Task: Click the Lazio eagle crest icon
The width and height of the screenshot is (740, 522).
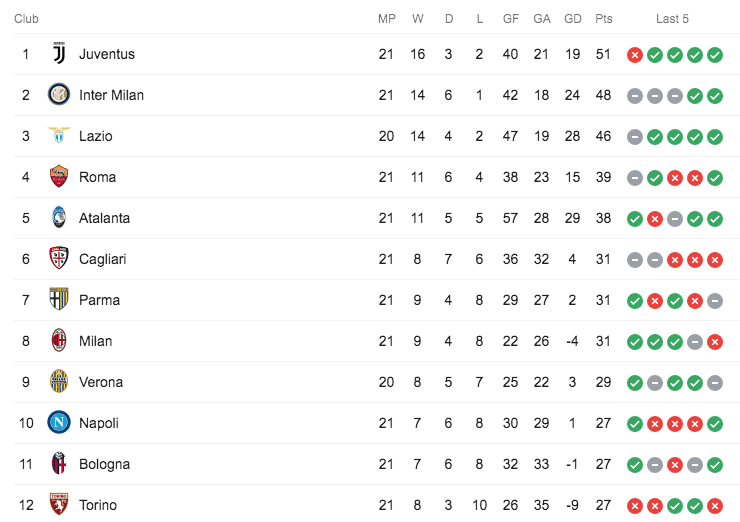Action: point(59,136)
